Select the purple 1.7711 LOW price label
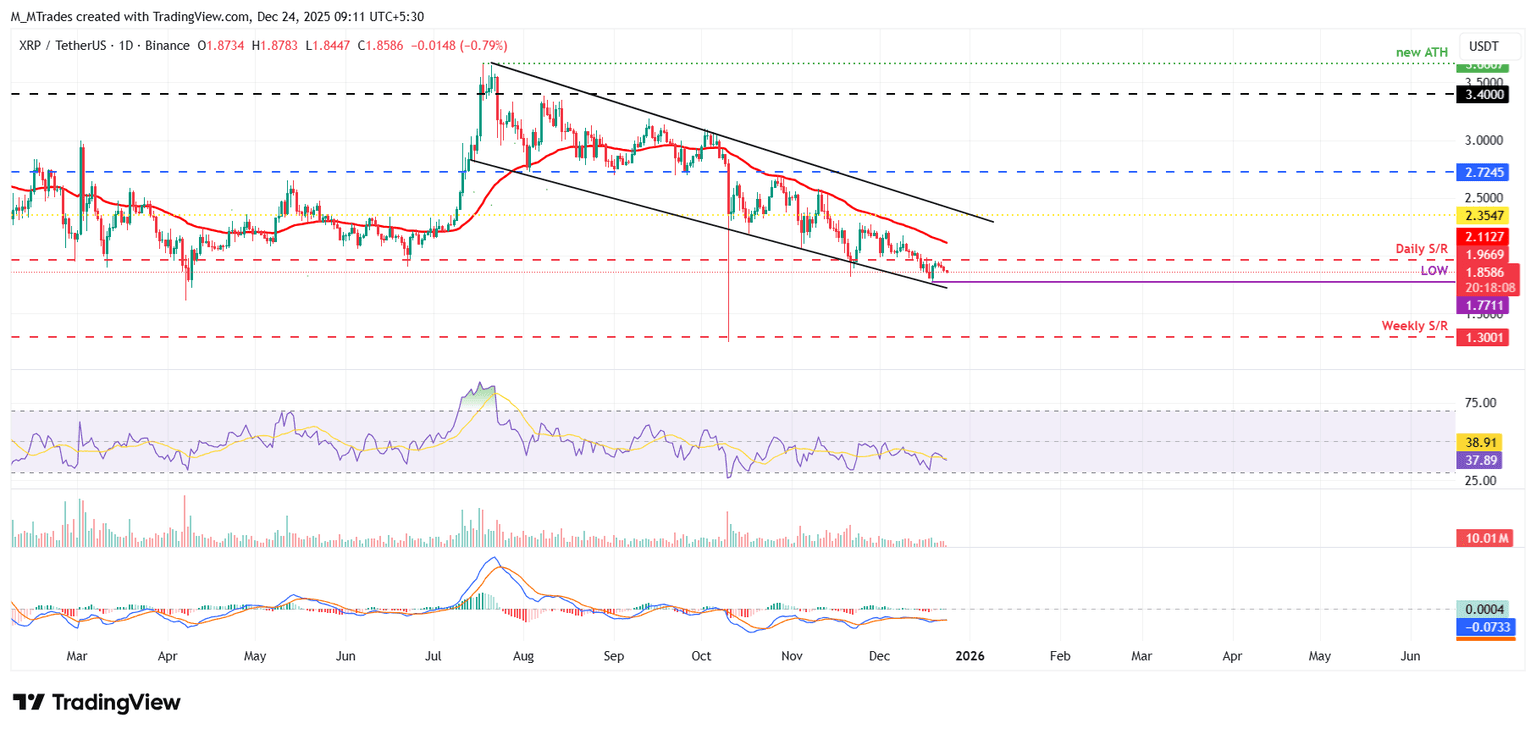Image resolution: width=1536 pixels, height=734 pixels. coord(1482,304)
